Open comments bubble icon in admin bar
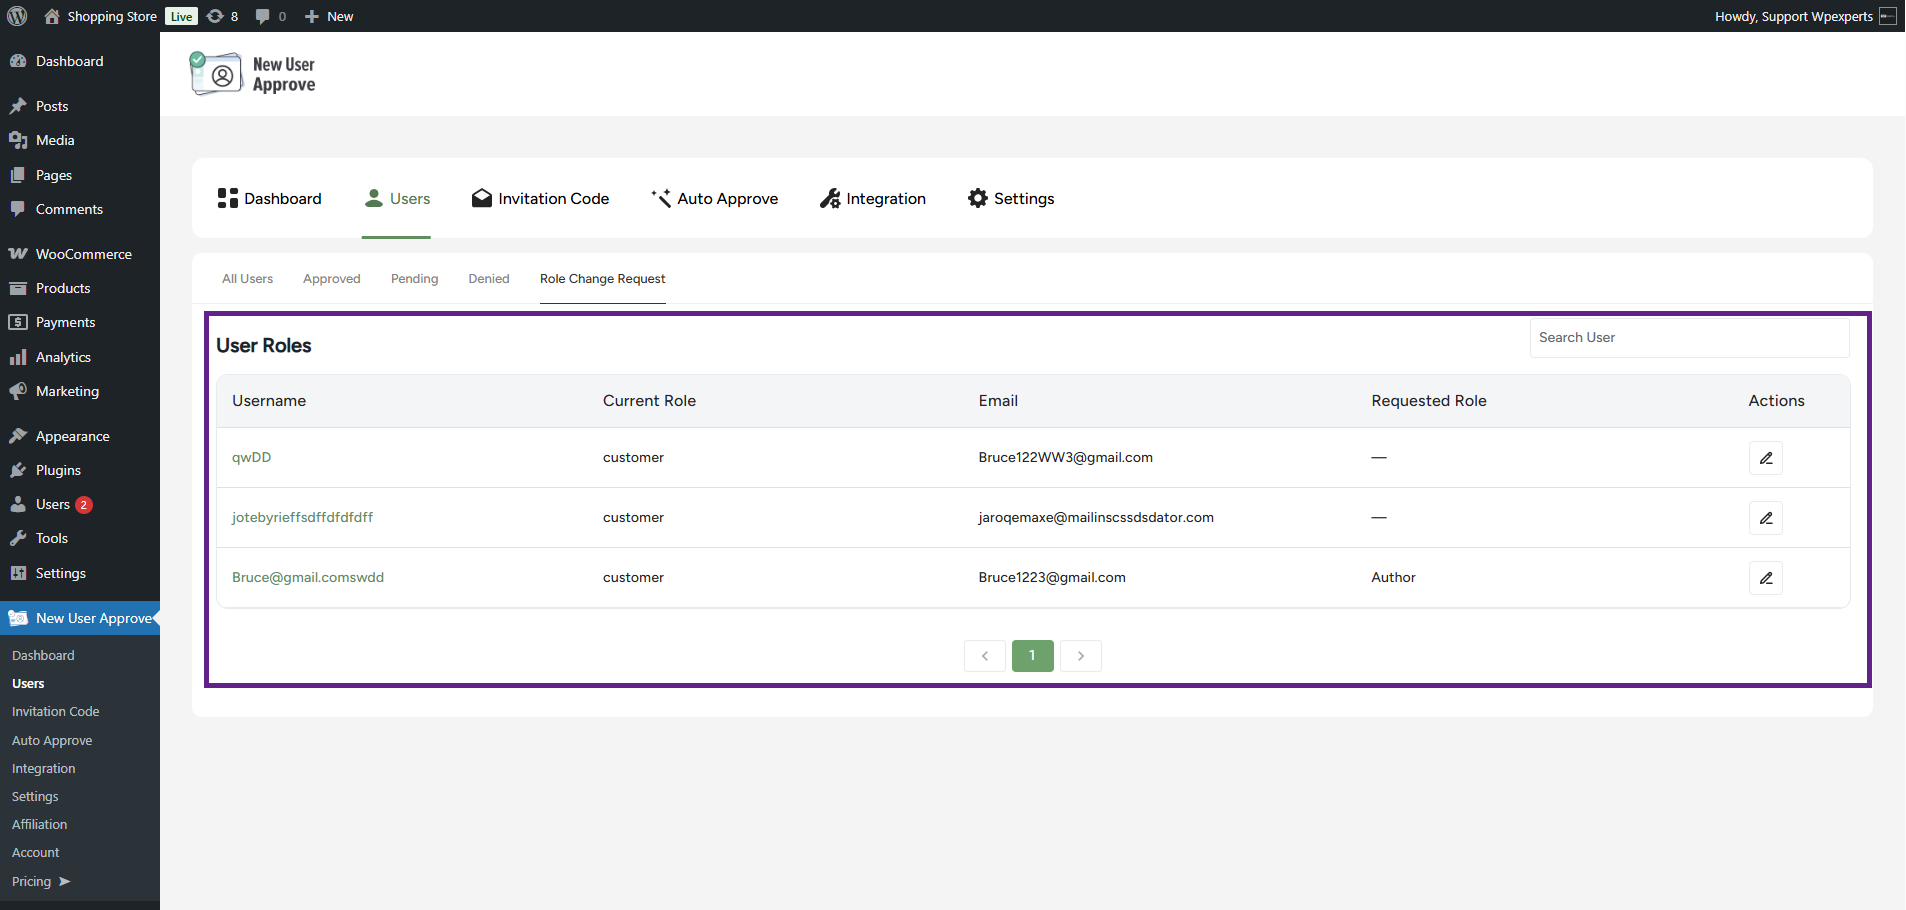Screen dimensions: 1906x910 click(270, 16)
